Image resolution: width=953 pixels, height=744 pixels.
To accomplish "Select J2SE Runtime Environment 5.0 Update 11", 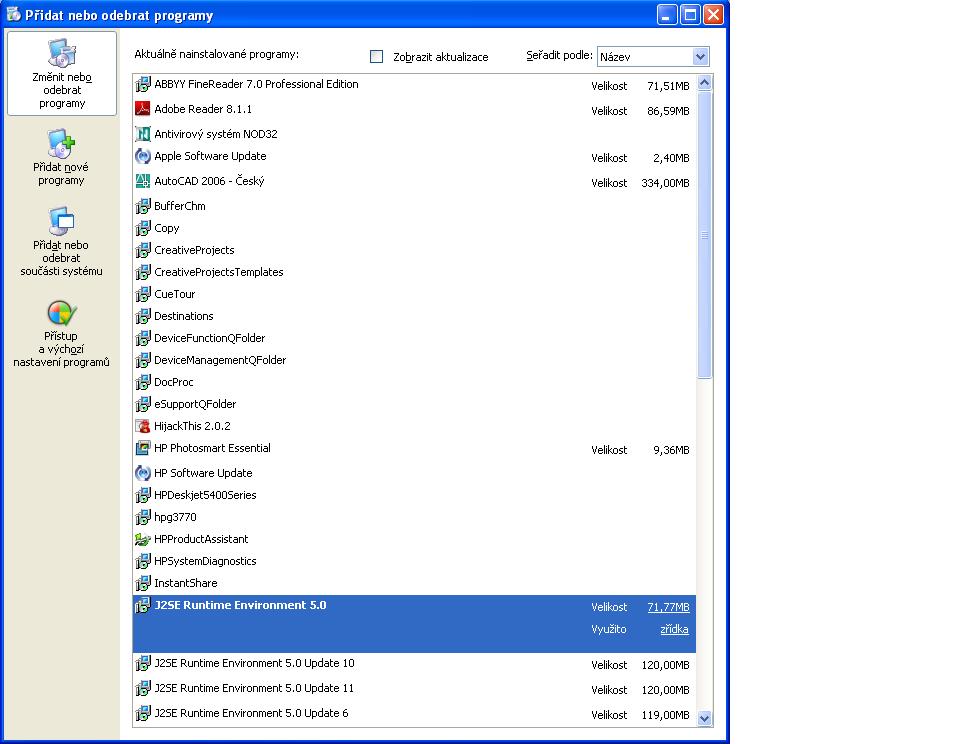I will [415, 689].
